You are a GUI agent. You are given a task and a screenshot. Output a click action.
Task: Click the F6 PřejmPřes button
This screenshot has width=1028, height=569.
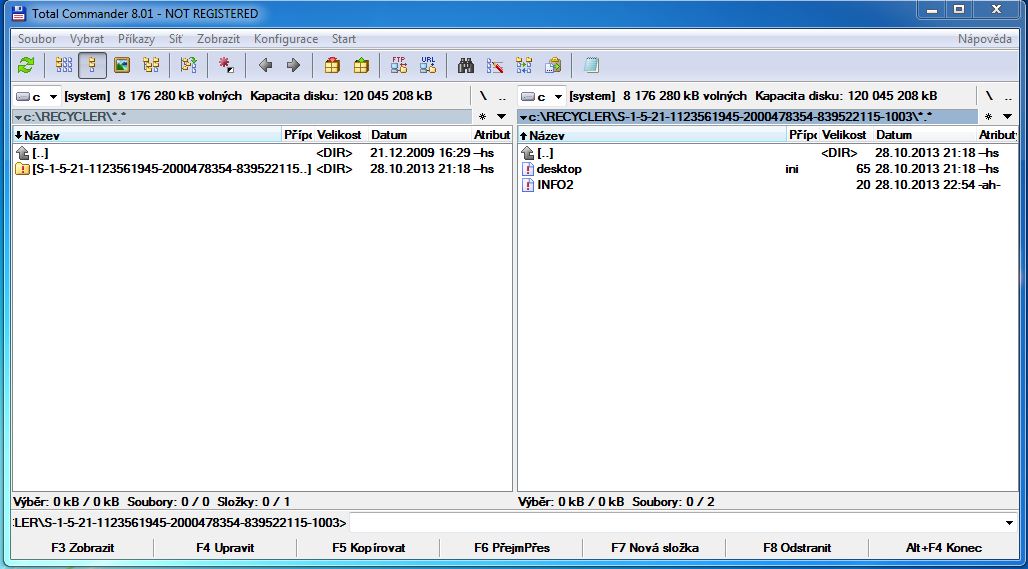(511, 548)
